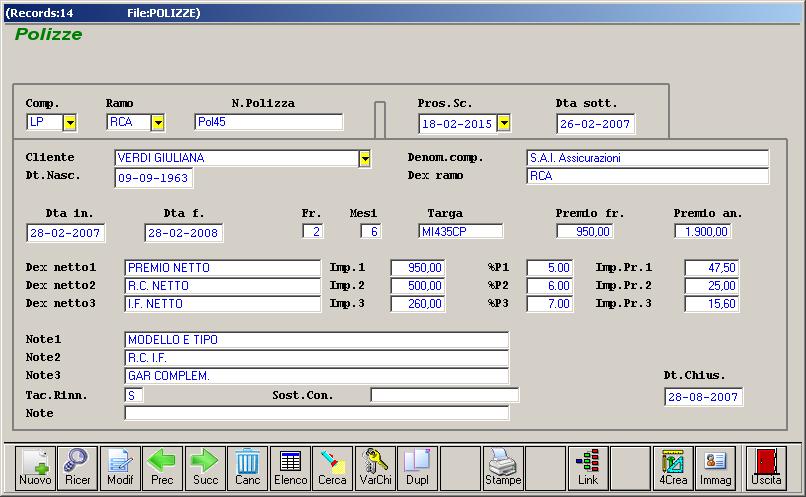Click the Imp.3 260,00 field
806x497 pixels.
(418, 304)
